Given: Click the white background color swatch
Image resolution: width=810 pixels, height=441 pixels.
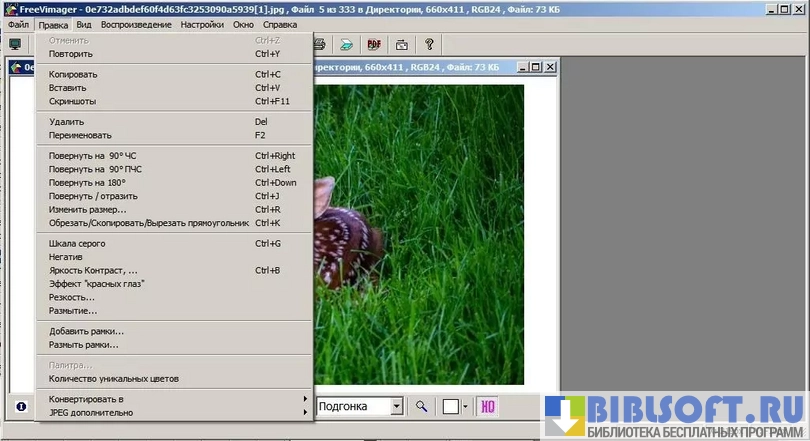Looking at the screenshot, I should coord(451,406).
